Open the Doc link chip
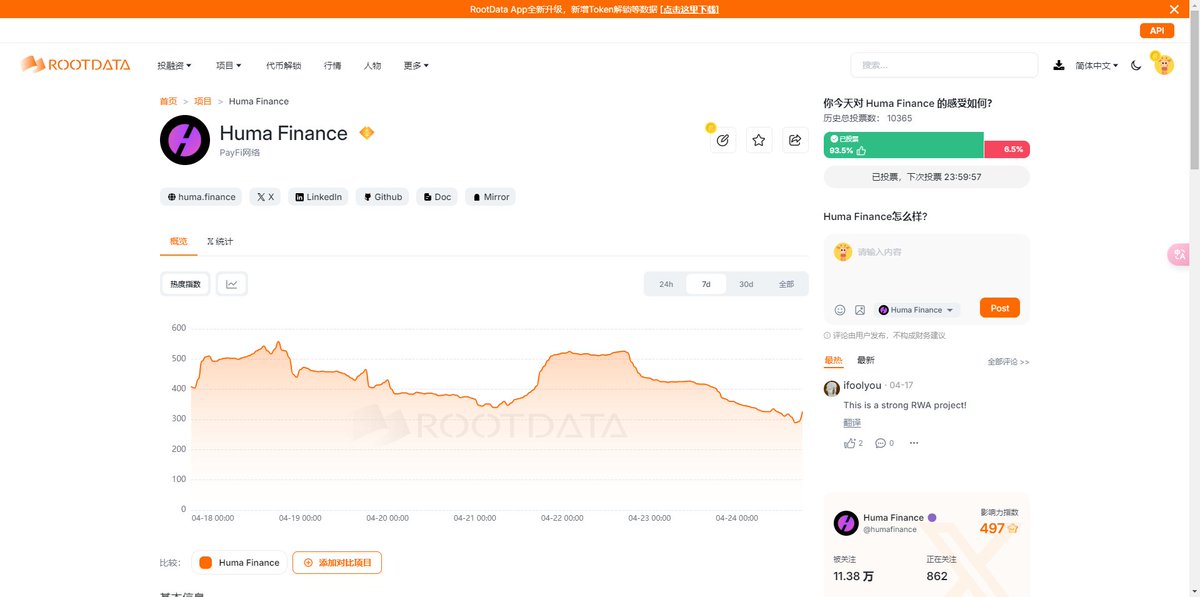 436,197
